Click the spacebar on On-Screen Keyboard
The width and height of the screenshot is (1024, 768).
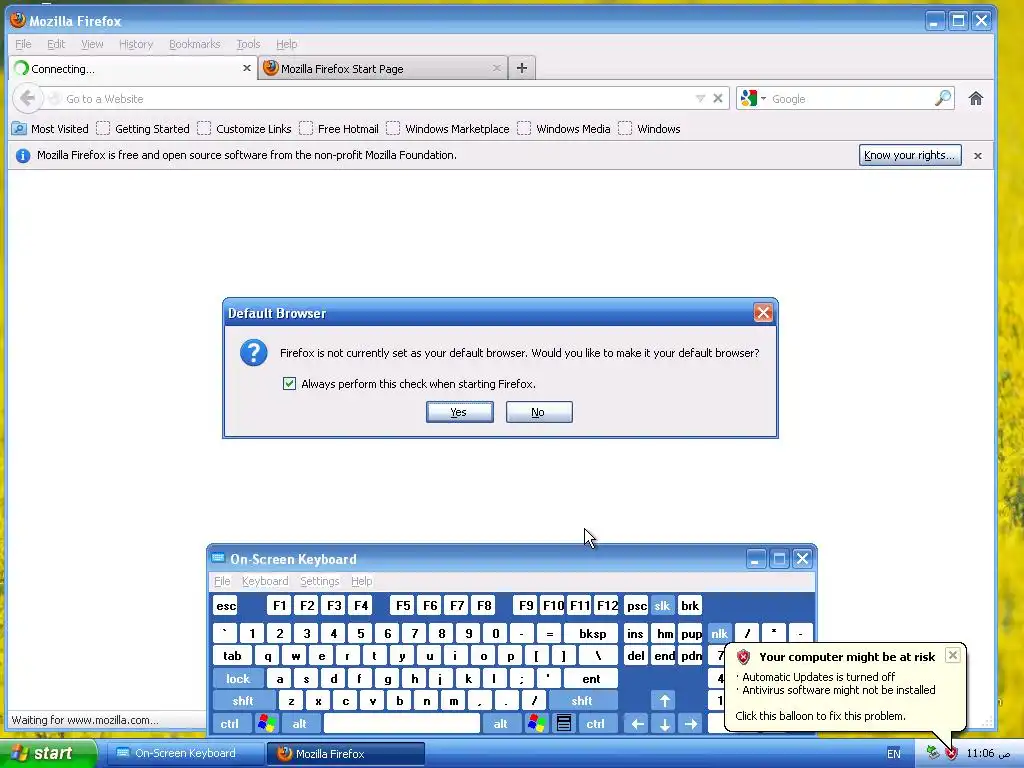click(402, 724)
